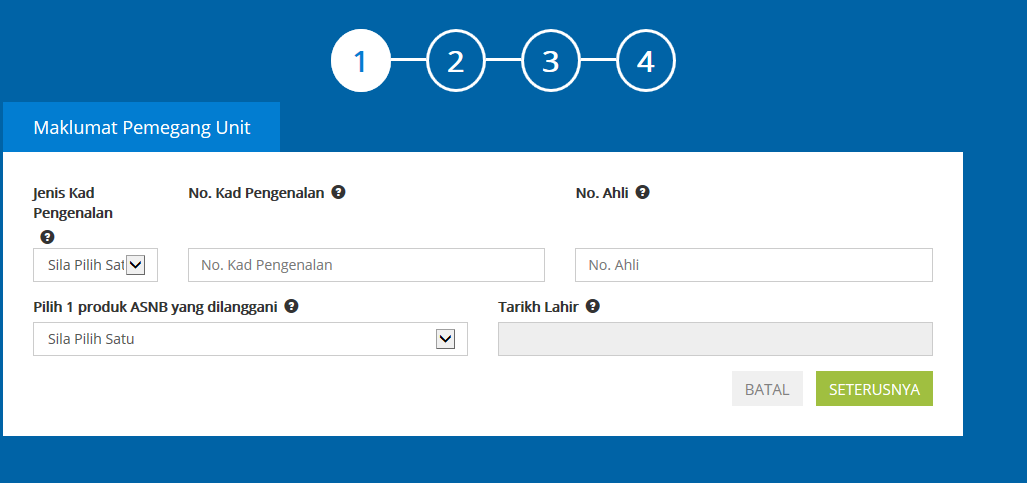This screenshot has height=483, width=1027.
Task: Click help icon beside No. Kad Pengenalan label
Action: point(338,192)
